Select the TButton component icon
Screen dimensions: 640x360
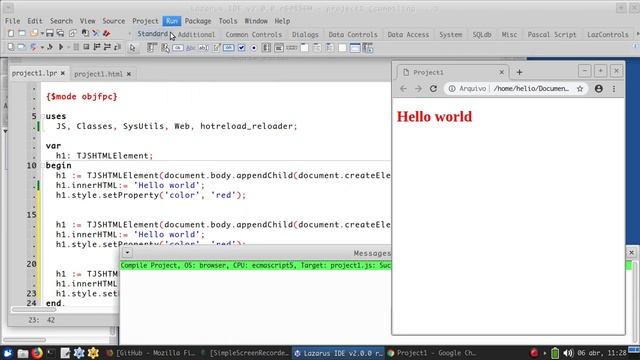coord(178,48)
